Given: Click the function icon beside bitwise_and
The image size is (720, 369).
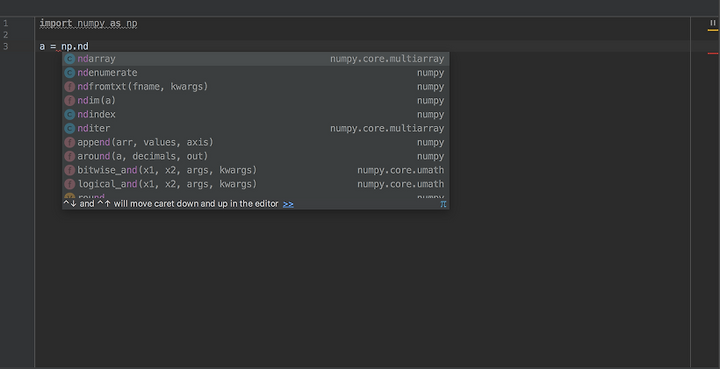Looking at the screenshot, I should click(x=70, y=170).
